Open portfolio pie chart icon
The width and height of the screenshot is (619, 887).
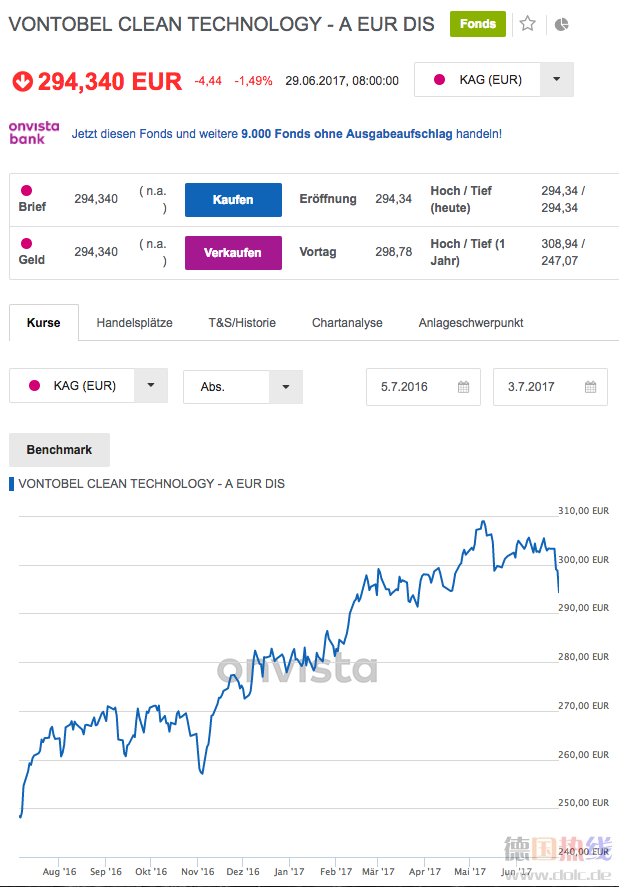point(561,24)
